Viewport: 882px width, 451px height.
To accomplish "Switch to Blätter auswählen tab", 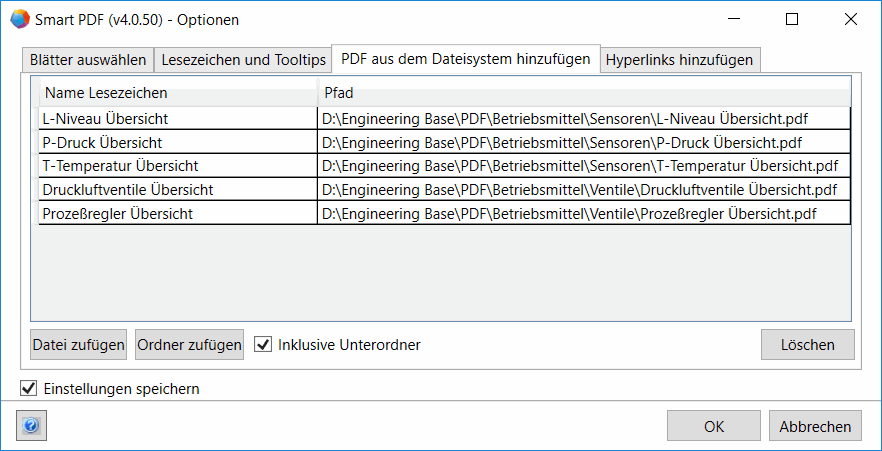I will (x=87, y=60).
